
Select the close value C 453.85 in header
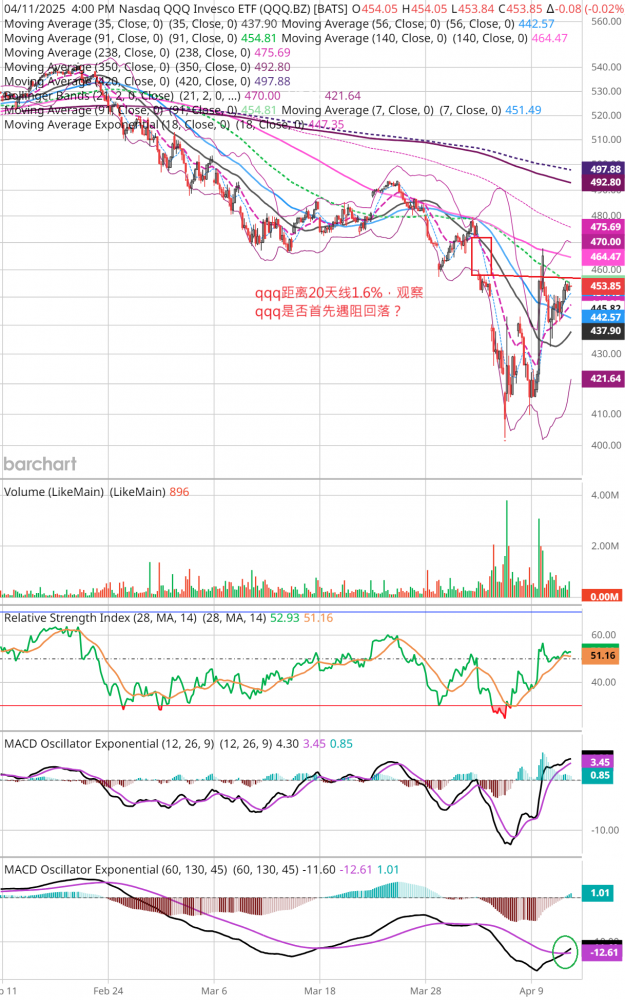521,9
